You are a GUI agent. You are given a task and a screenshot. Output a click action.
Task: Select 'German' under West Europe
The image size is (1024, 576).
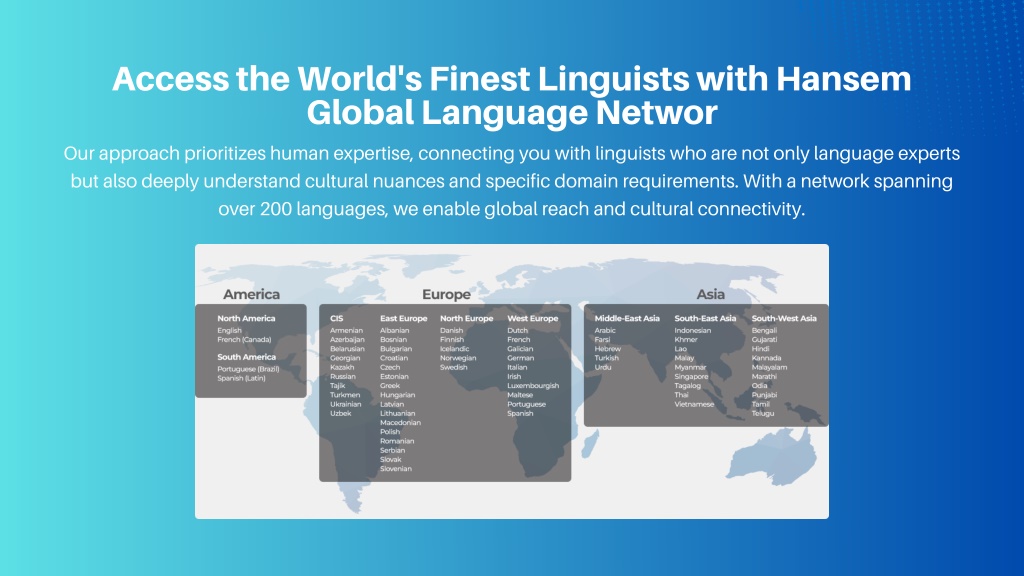click(x=520, y=358)
